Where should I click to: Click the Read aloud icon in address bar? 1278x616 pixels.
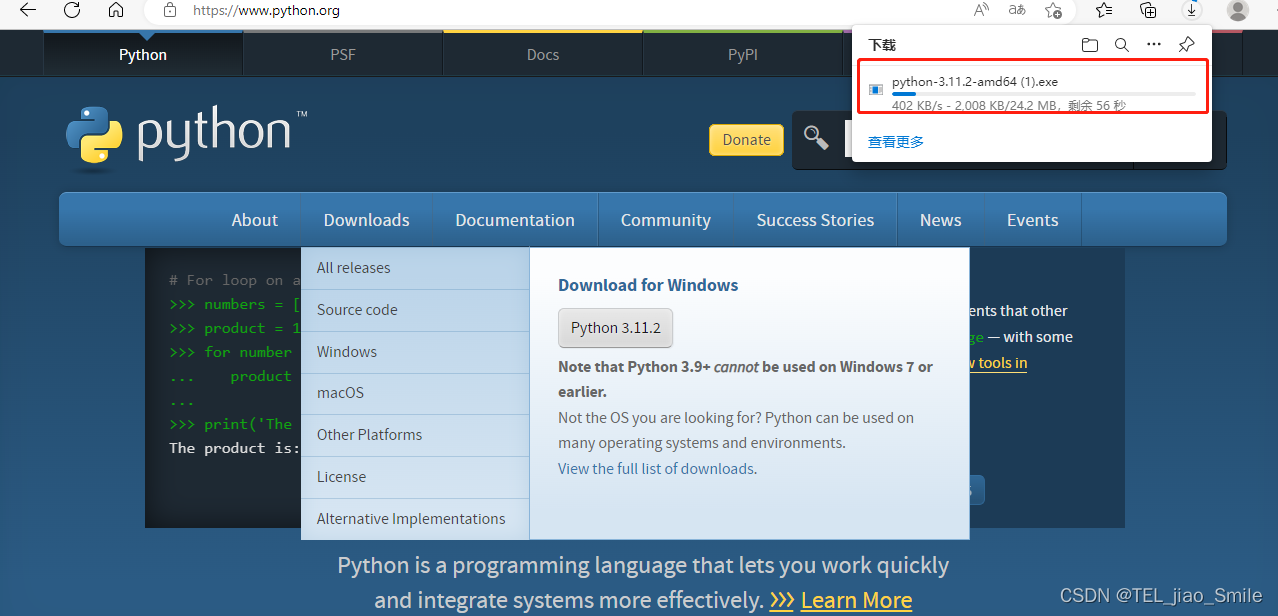[980, 11]
